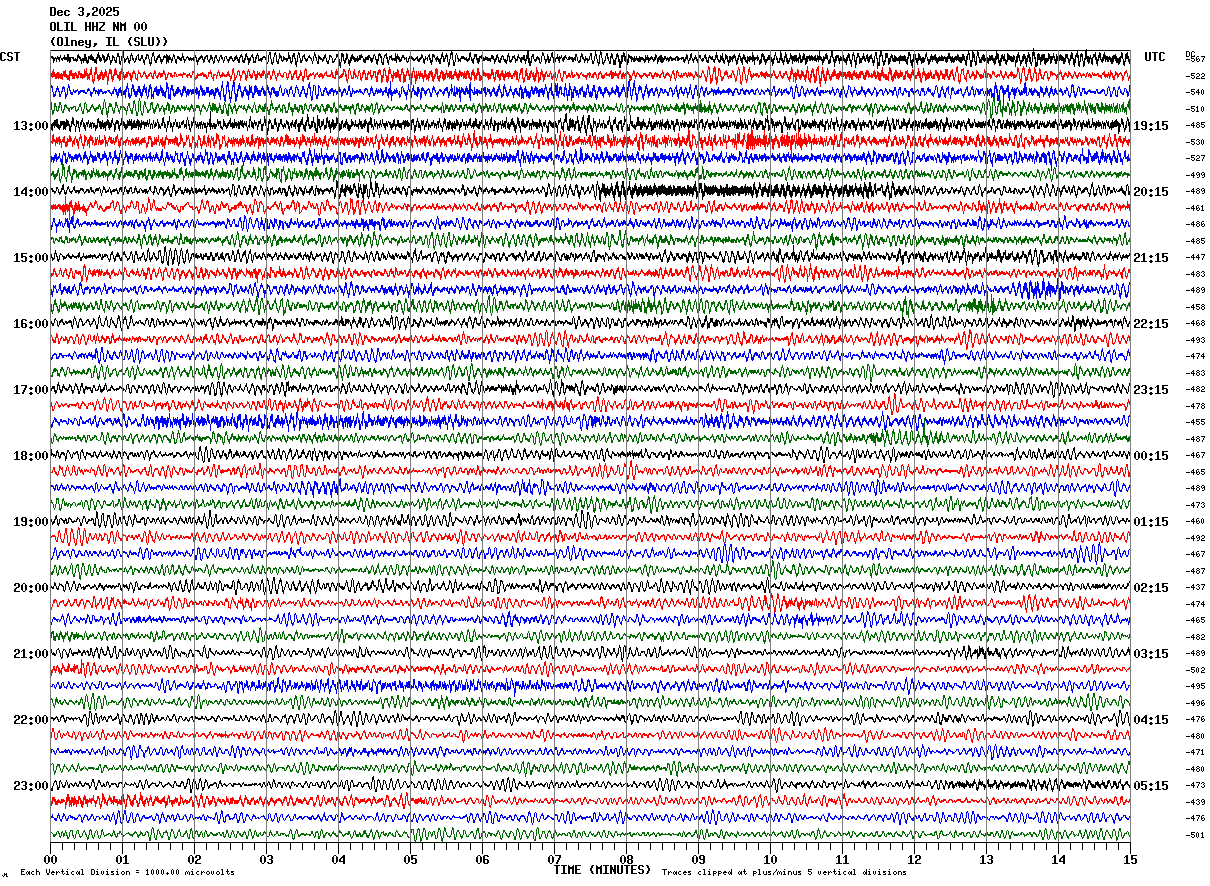The image size is (1210, 886).
Task: Click the 'CST' timezone label
Action: pos(10,57)
